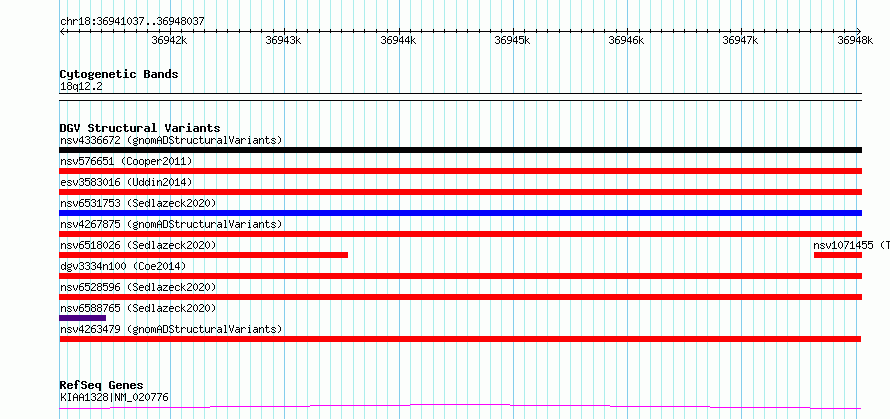
Task: Select nsv4336672 gnomADStructuralVariants label
Action: click(171, 140)
